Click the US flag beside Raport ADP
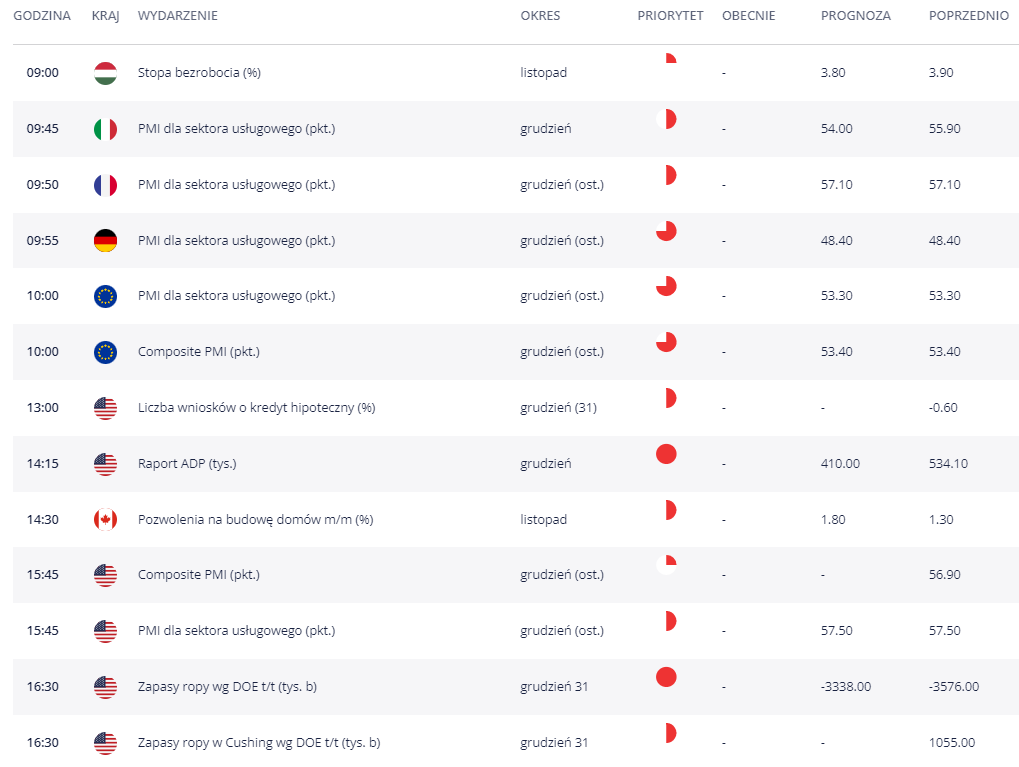This screenshot has height=767, width=1019. 105,463
